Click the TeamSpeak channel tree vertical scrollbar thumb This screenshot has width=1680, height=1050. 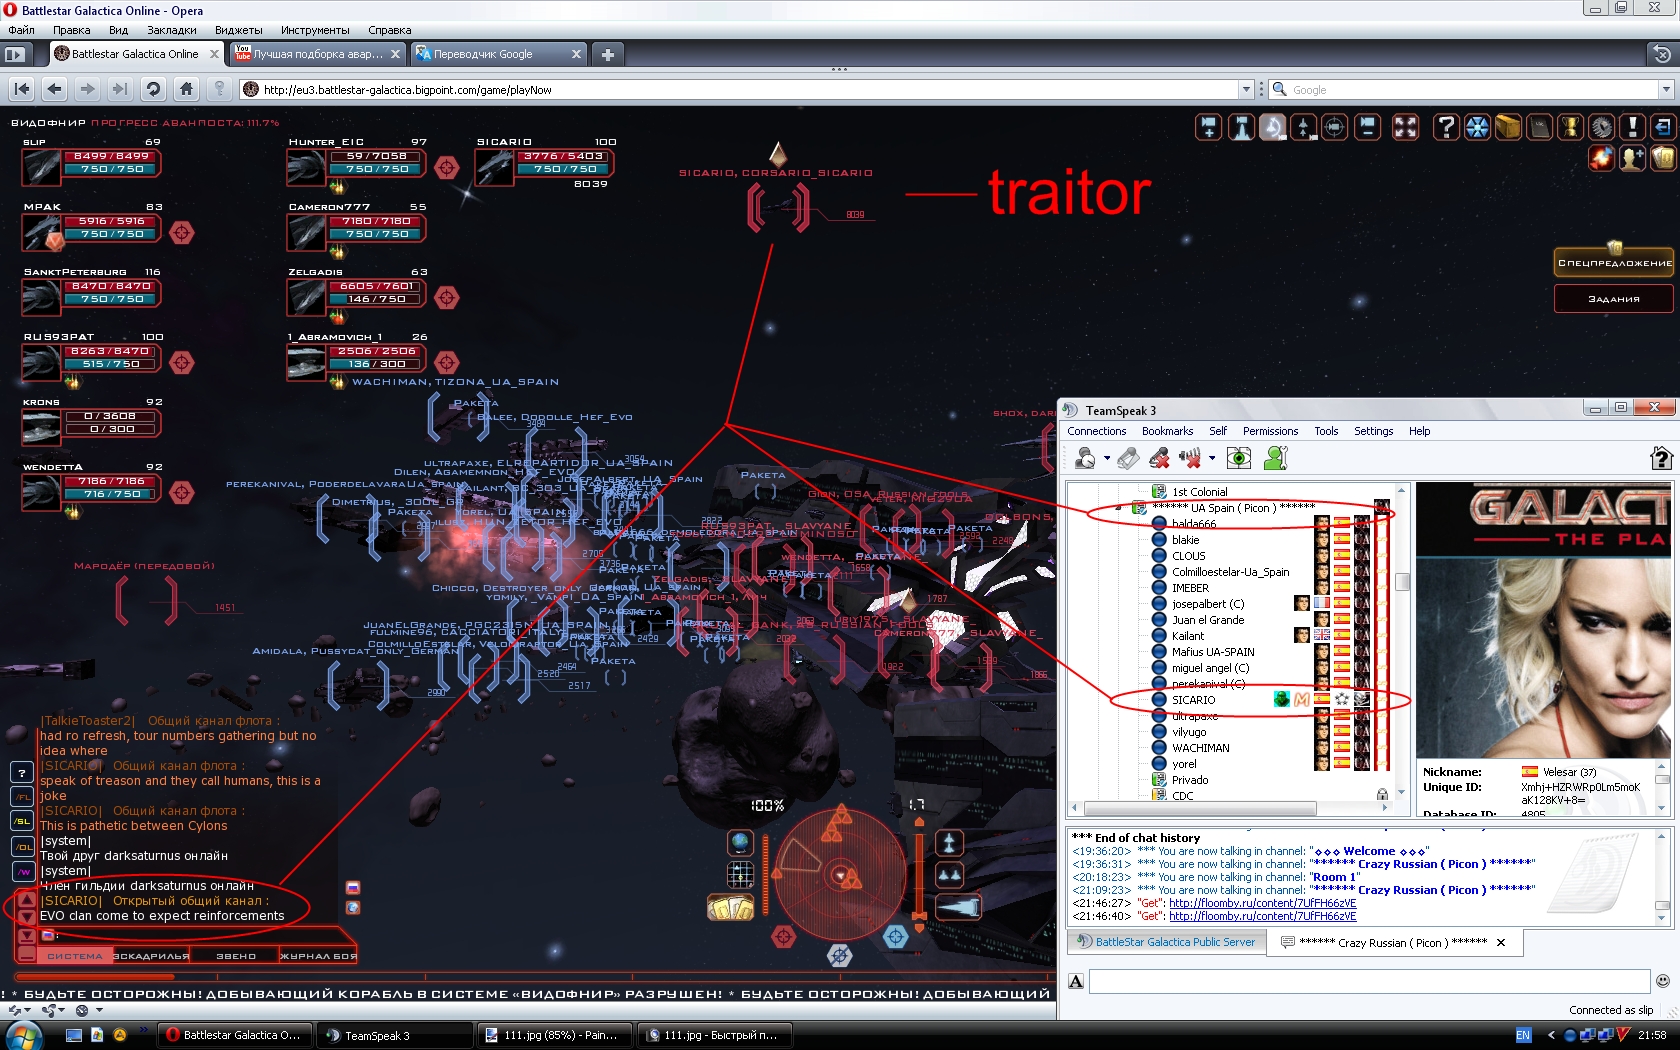click(x=1402, y=582)
